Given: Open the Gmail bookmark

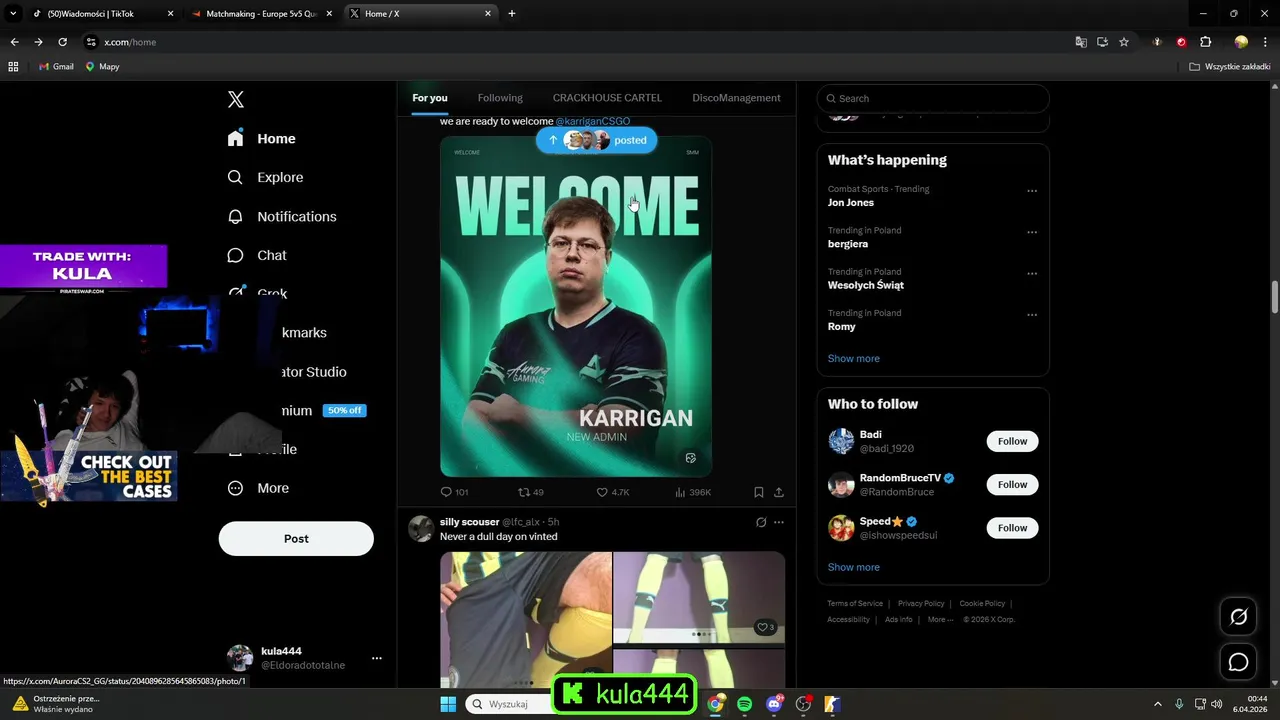Looking at the screenshot, I should click(x=56, y=66).
